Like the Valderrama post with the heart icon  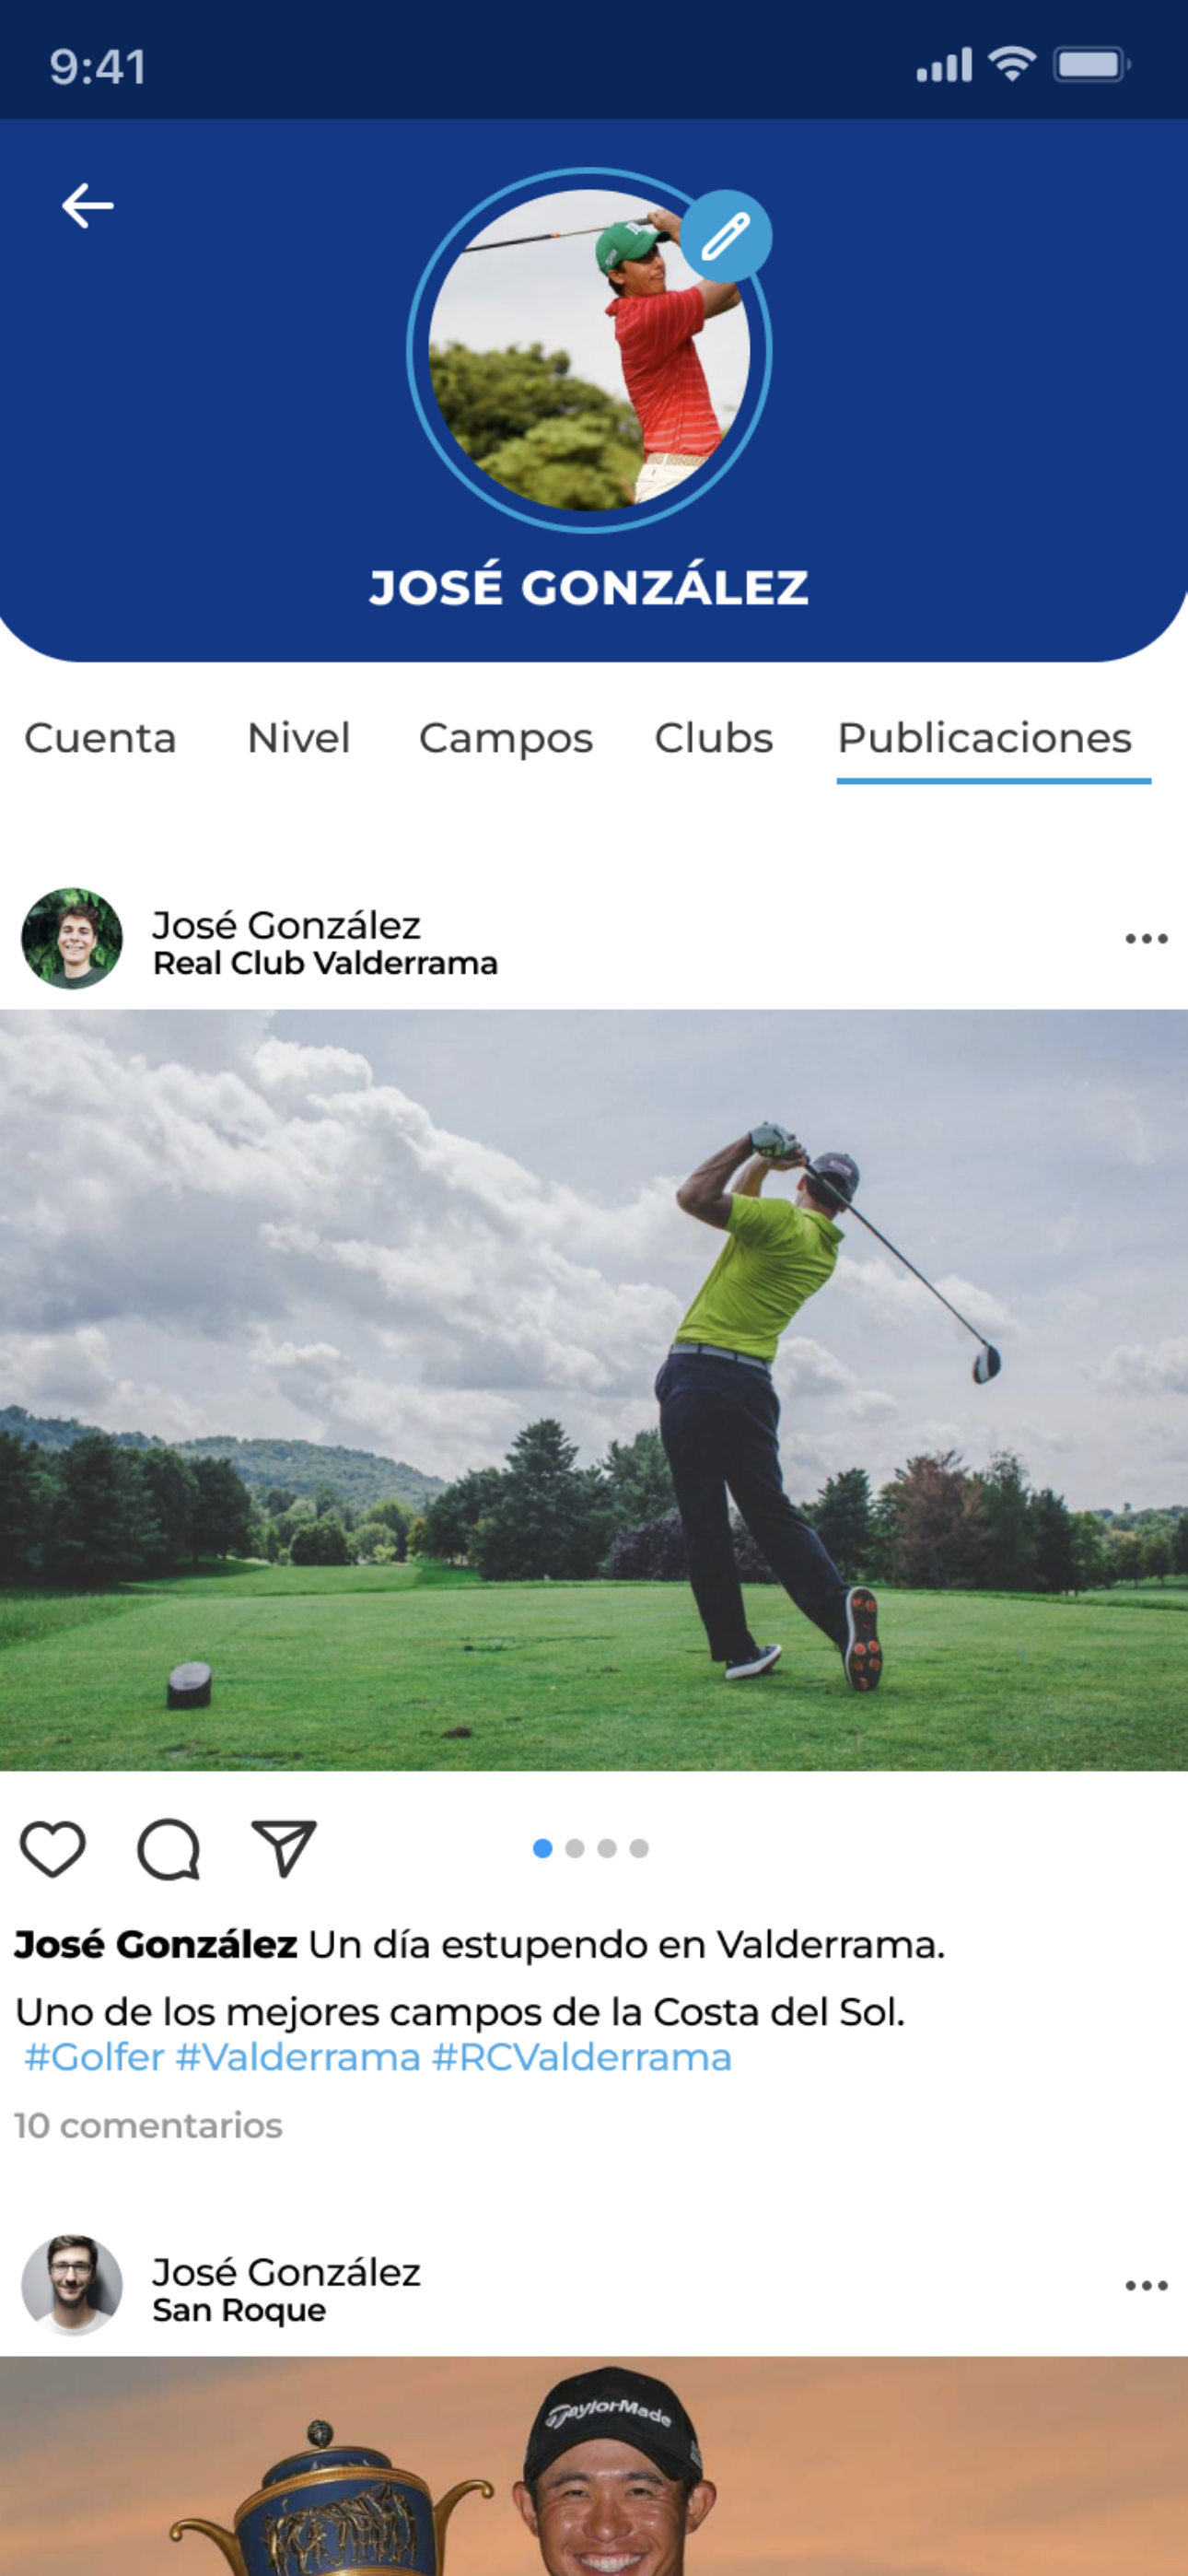(x=53, y=1849)
